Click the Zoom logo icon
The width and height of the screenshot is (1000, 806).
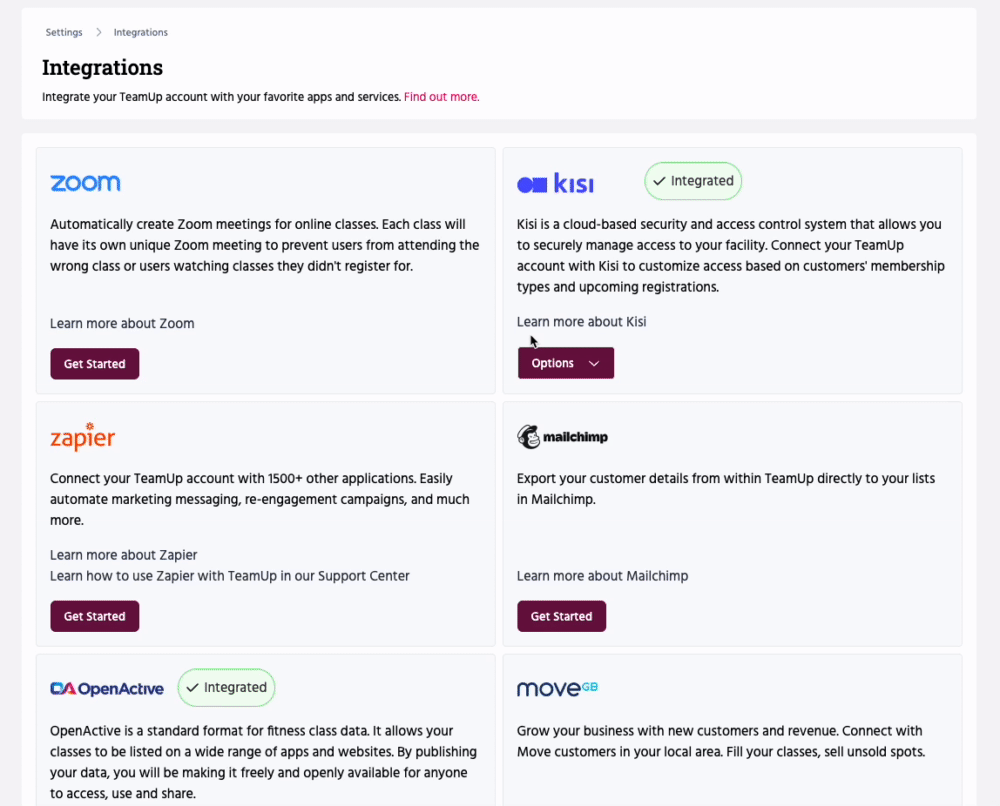click(85, 183)
